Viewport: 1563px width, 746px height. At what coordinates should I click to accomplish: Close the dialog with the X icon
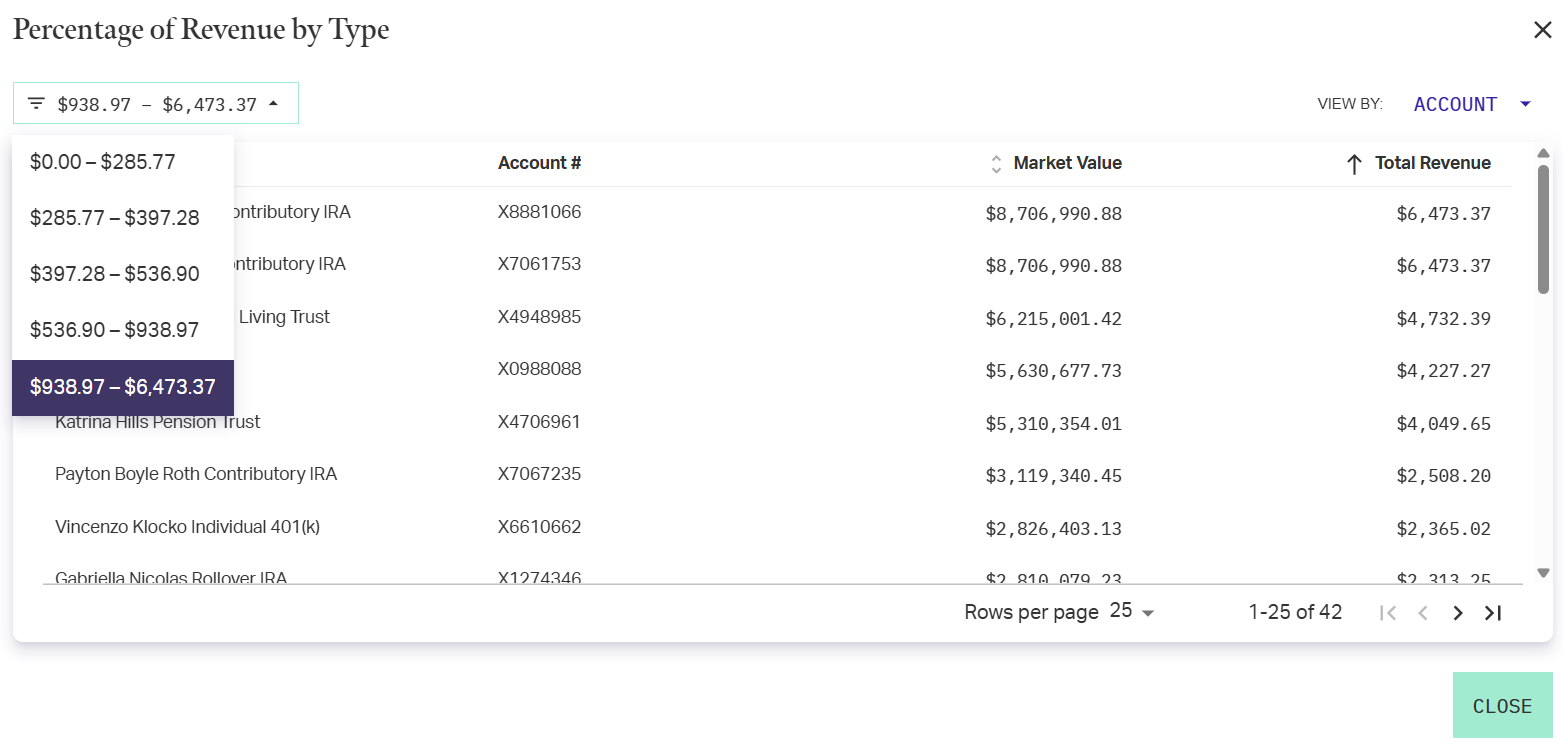point(1542,30)
